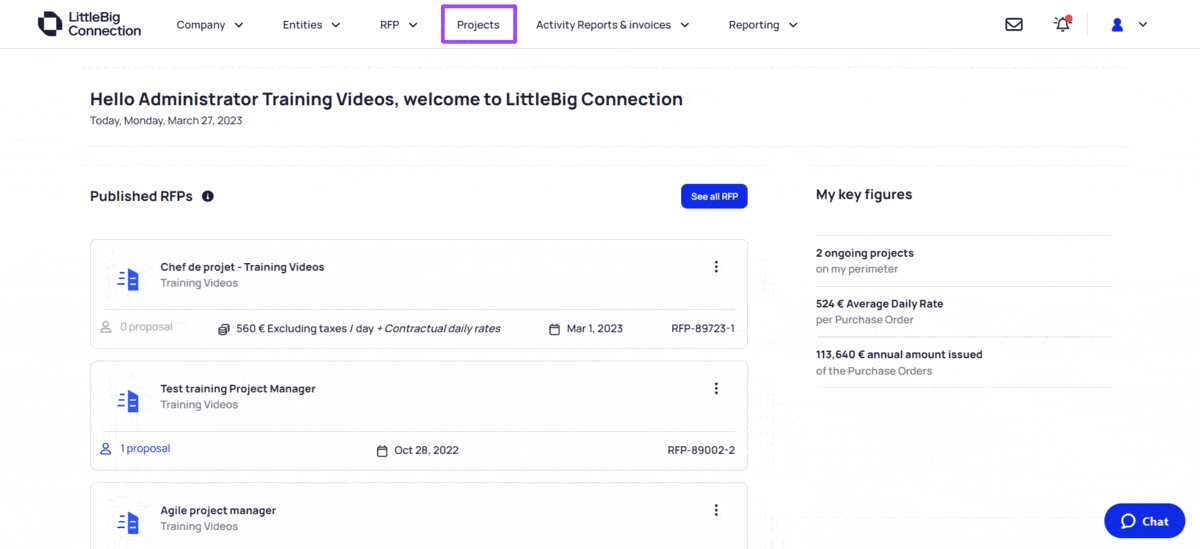The image size is (1200, 549).
Task: Expand Activity Reports & invoices menu
Action: (x=613, y=25)
